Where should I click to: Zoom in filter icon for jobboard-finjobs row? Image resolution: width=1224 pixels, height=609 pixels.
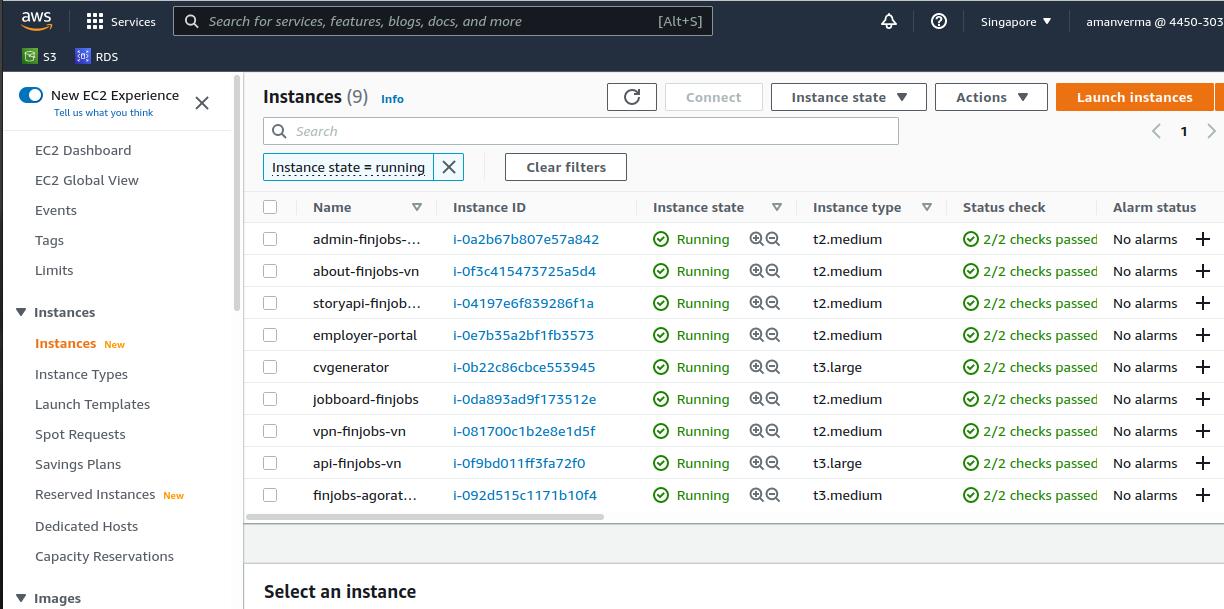[757, 399]
